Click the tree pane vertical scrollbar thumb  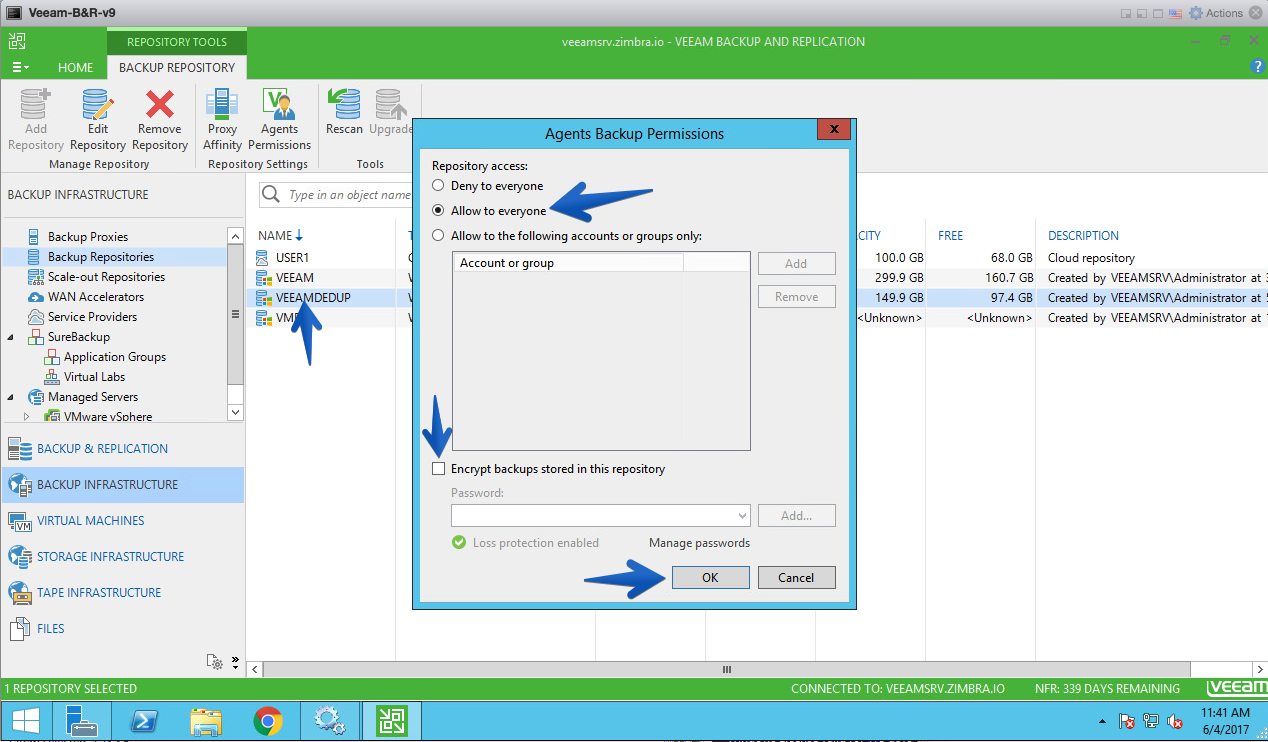(x=235, y=315)
